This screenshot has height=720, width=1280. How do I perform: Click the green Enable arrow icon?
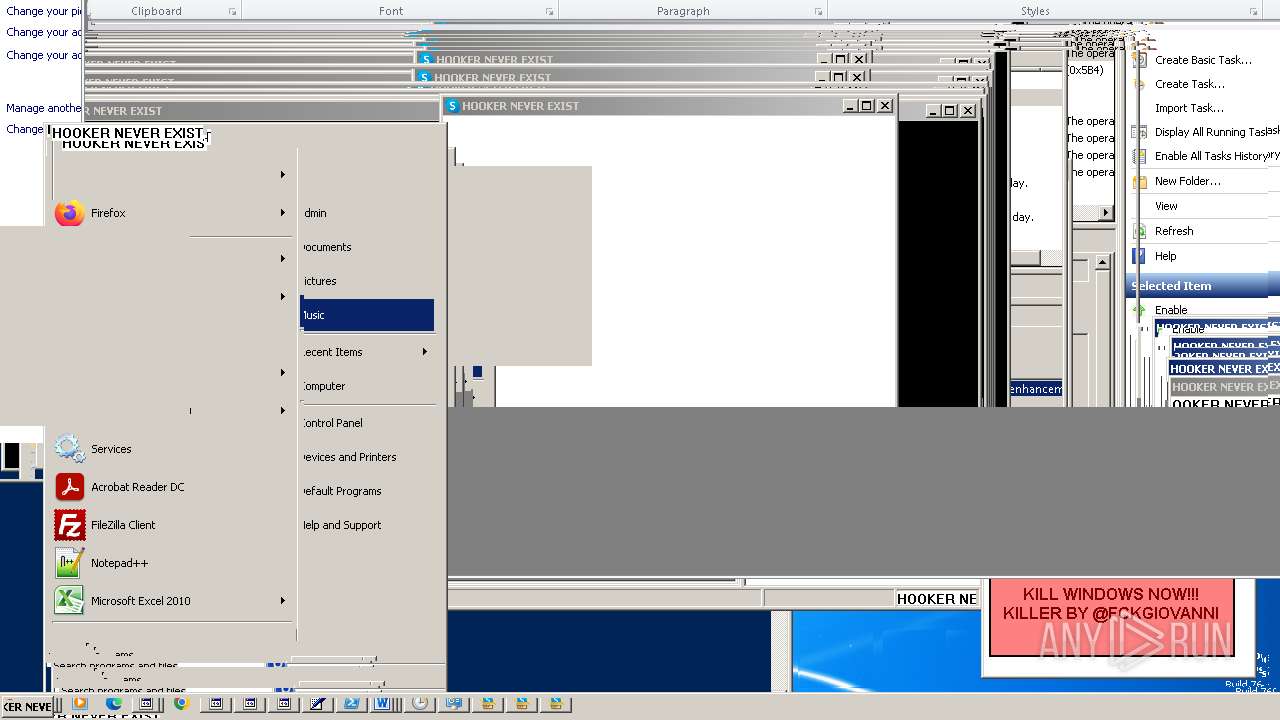point(1139,310)
